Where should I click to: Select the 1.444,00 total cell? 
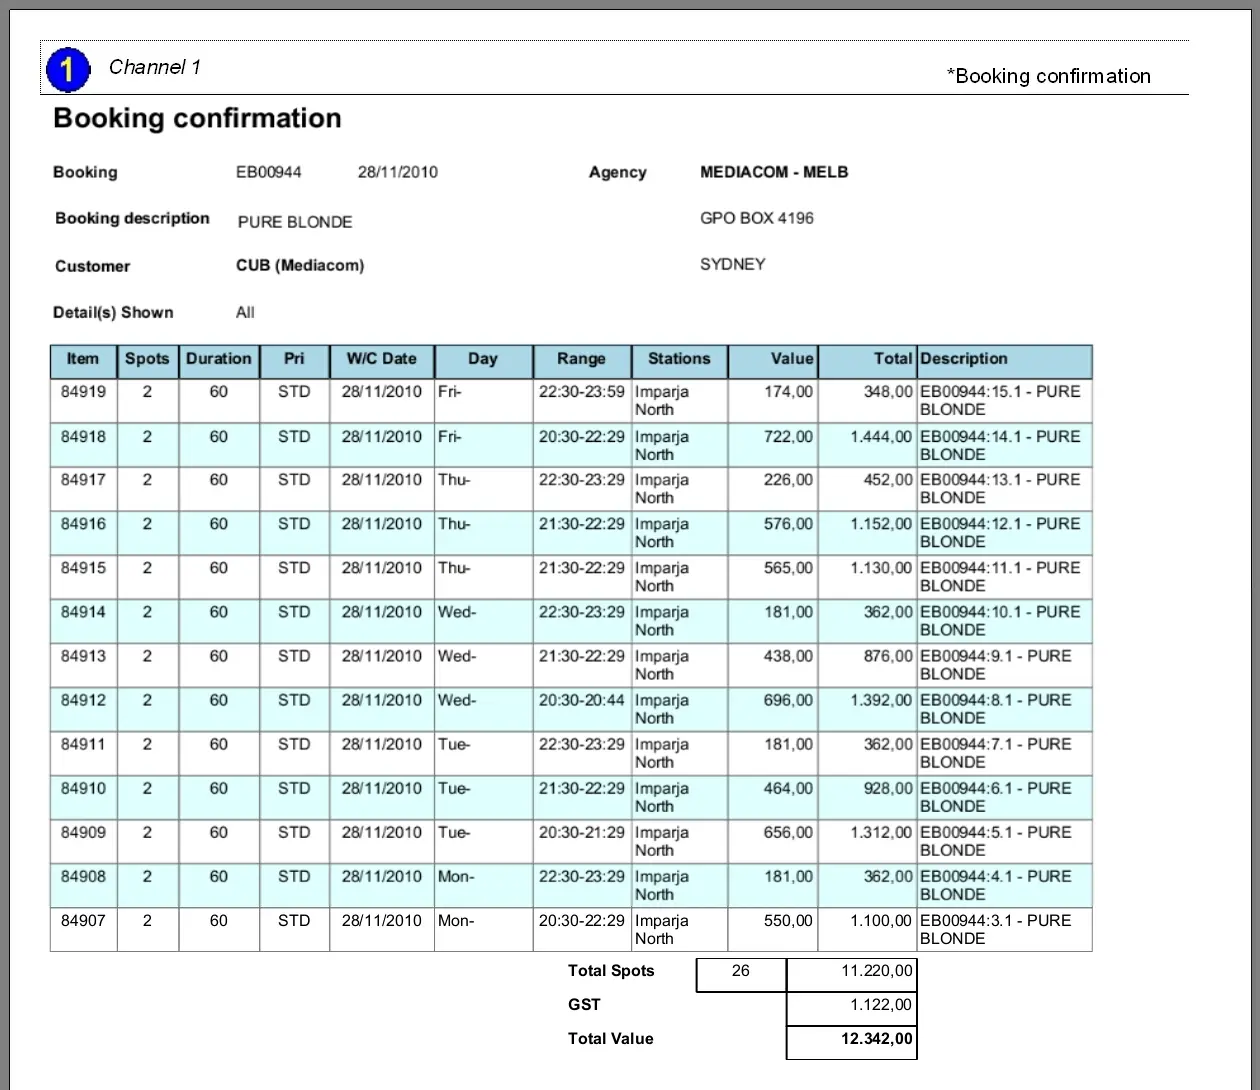click(x=880, y=437)
